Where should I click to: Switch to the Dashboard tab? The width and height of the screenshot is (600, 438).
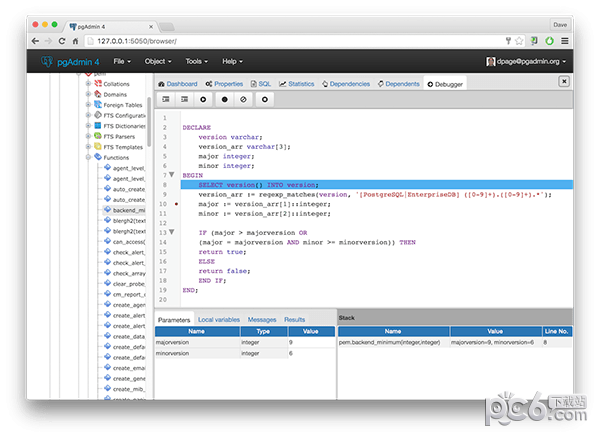pyautogui.click(x=178, y=84)
